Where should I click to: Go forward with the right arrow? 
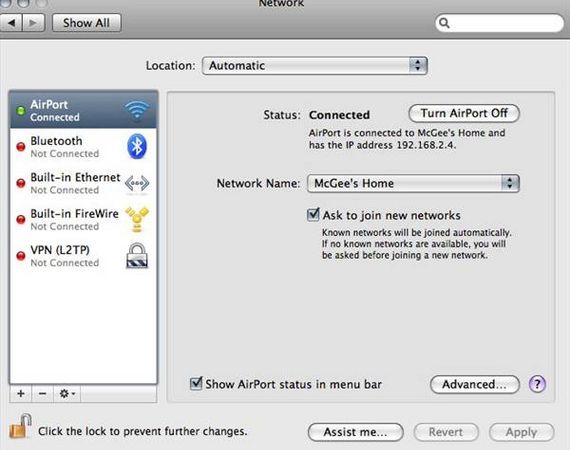33,23
